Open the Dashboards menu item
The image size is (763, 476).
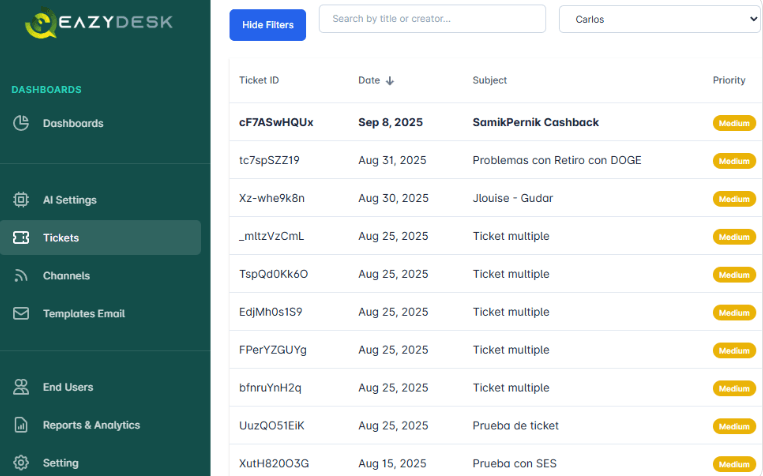pyautogui.click(x=73, y=123)
